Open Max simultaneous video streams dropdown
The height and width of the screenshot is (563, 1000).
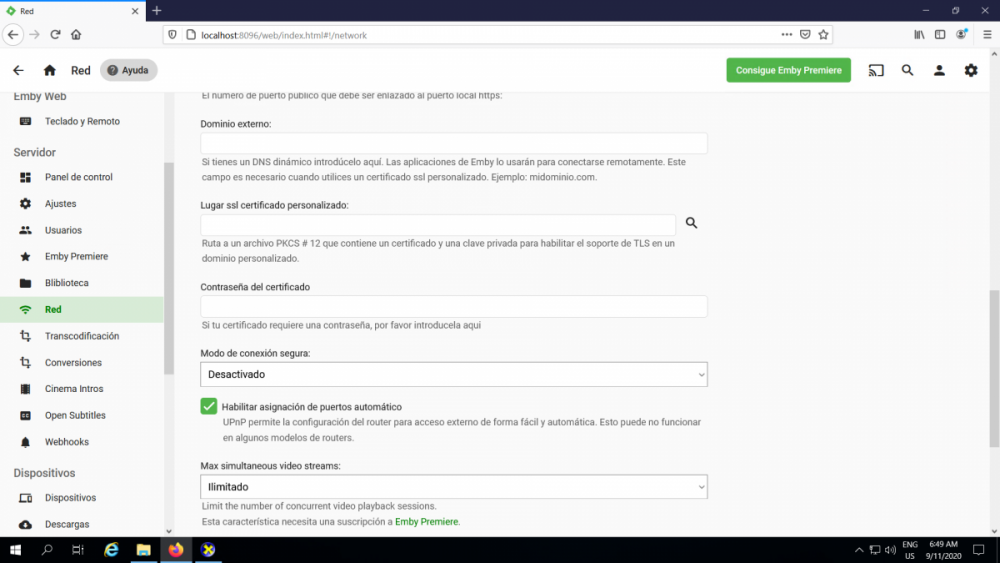pos(453,486)
